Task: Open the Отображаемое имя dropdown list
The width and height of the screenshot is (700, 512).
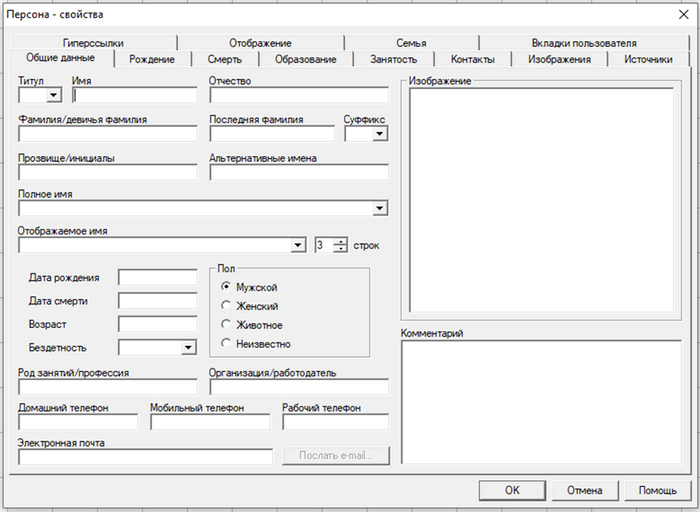Action: [298, 245]
